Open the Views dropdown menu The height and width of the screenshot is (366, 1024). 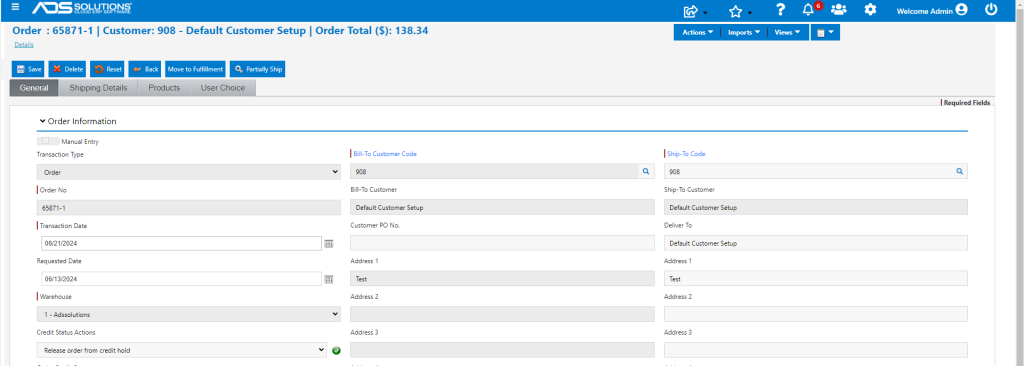click(788, 33)
